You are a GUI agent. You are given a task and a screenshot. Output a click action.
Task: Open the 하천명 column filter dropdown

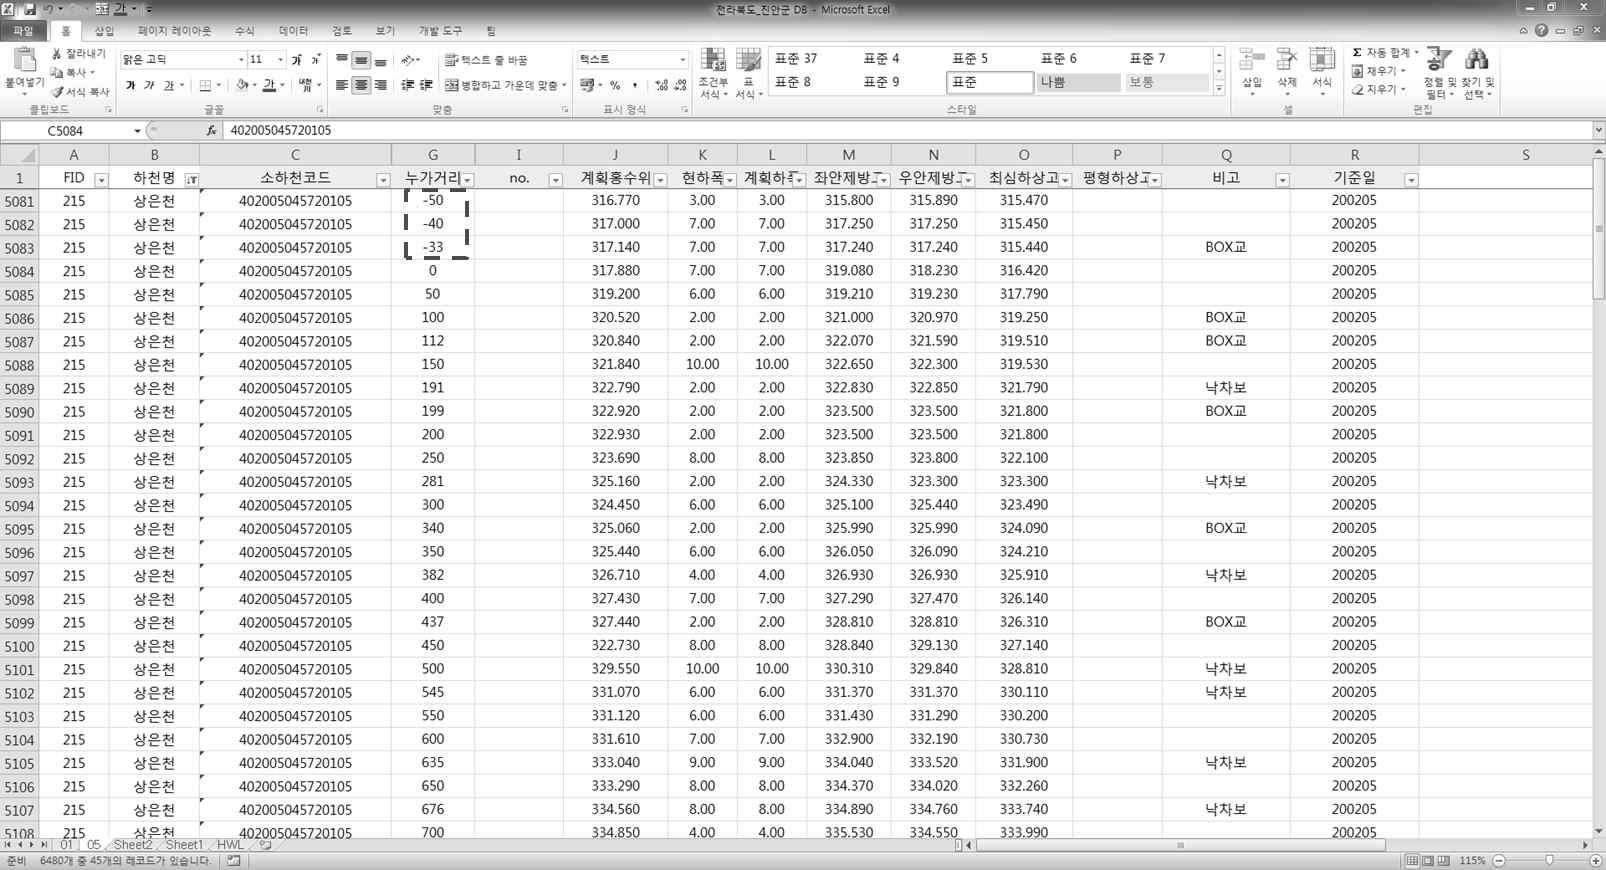191,180
